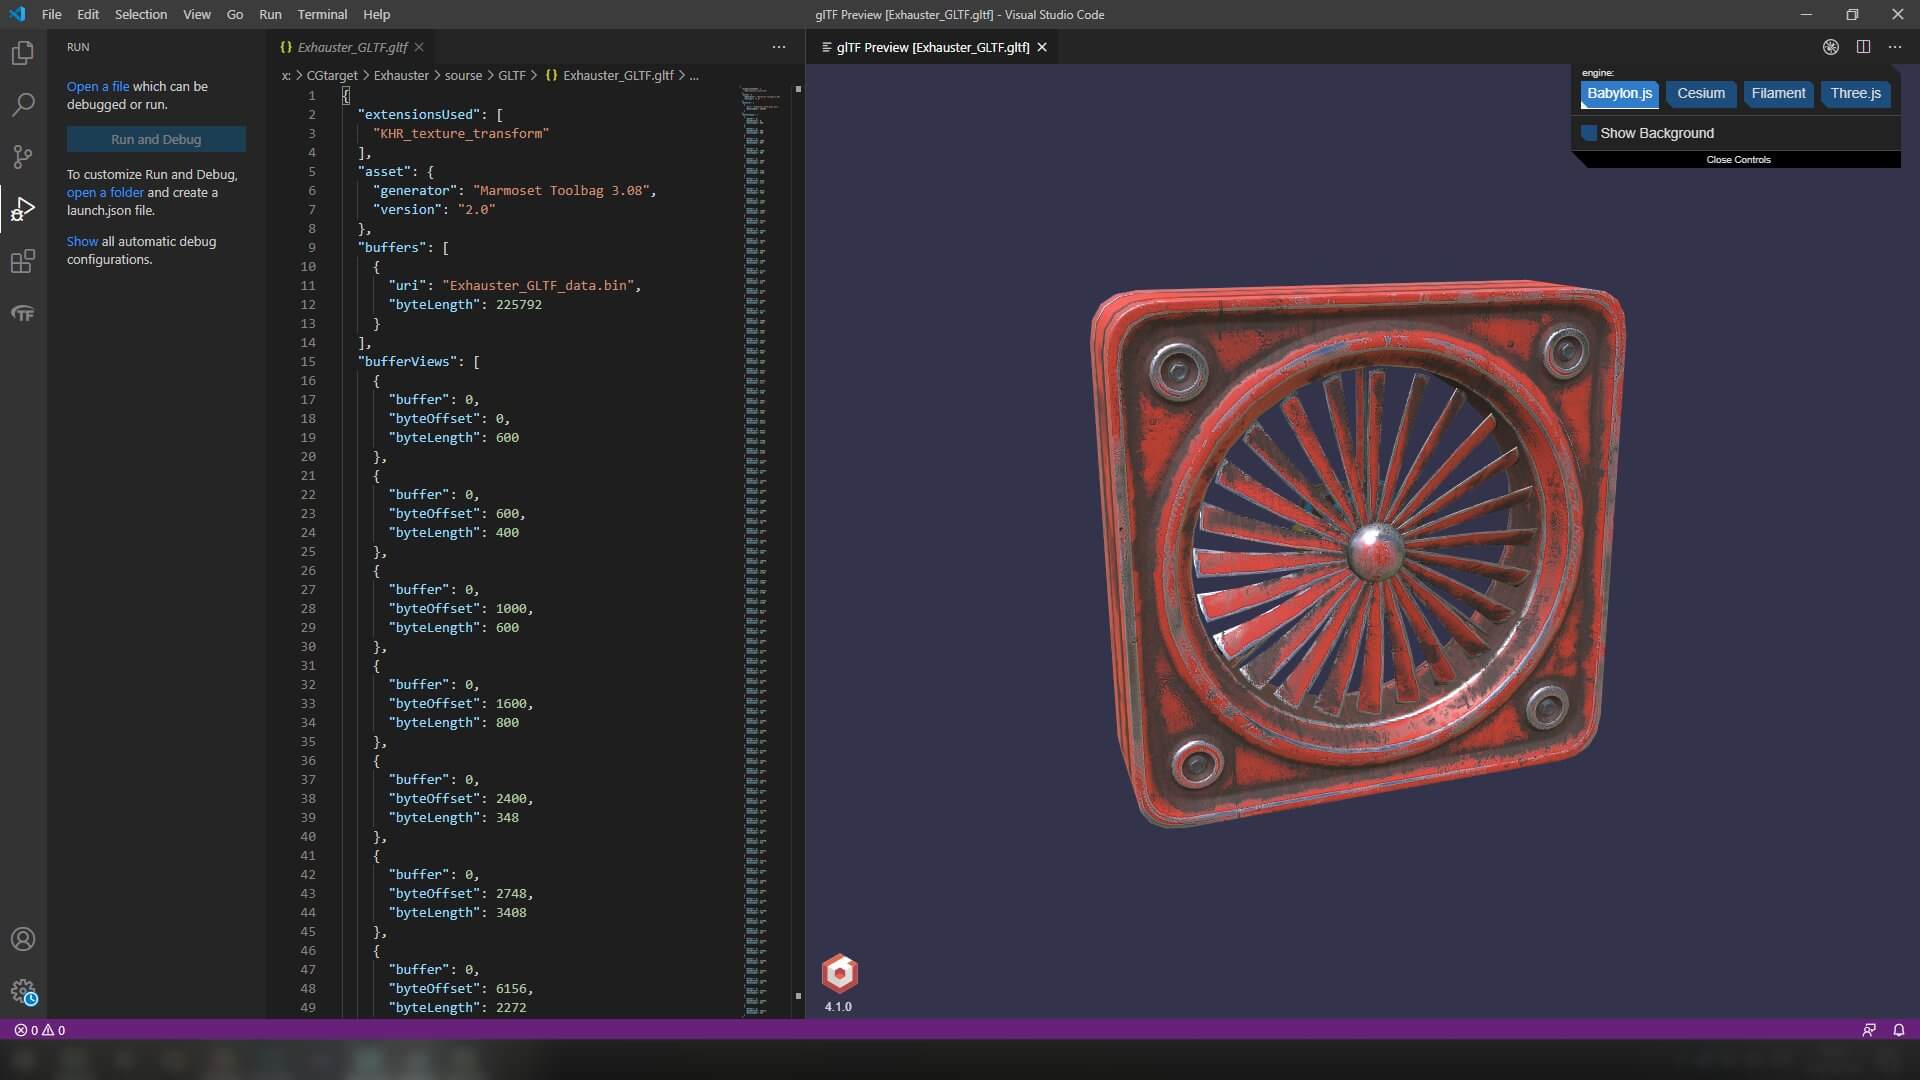
Task: Click the glTF Tools sidebar icon
Action: tap(22, 314)
